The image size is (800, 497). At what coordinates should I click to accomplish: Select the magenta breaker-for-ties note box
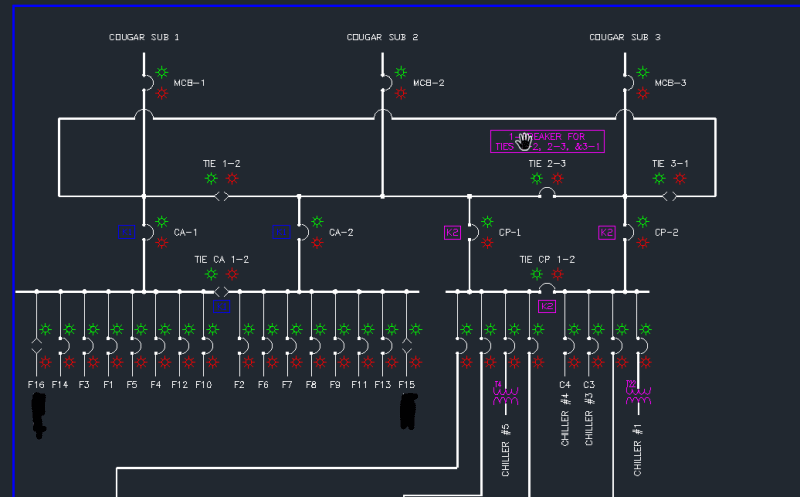point(547,141)
